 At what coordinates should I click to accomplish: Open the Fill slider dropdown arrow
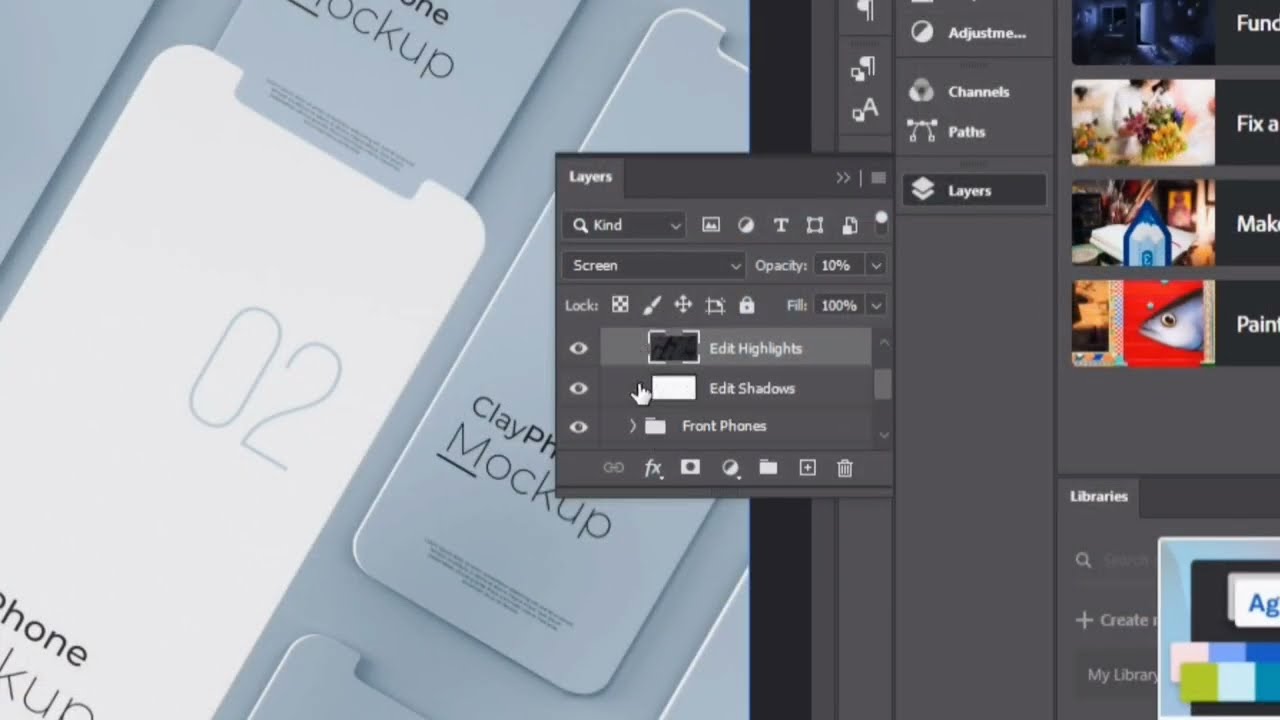(x=876, y=305)
